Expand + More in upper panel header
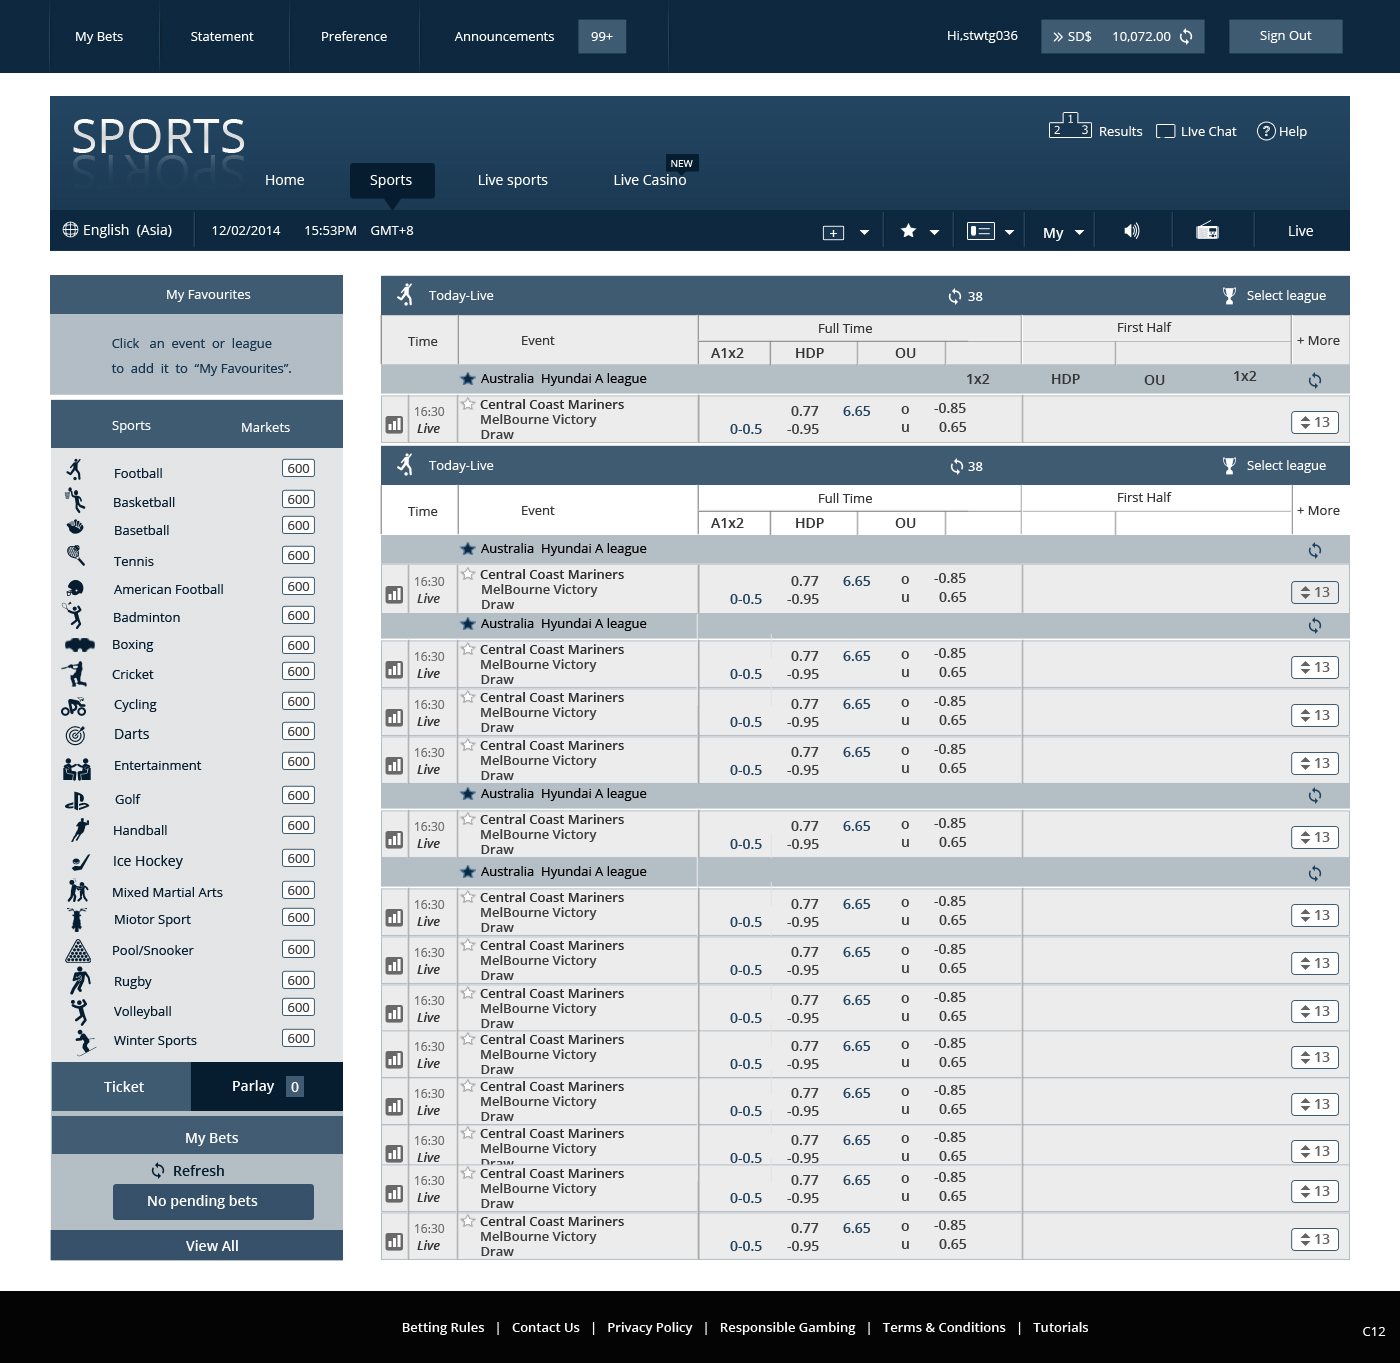The height and width of the screenshot is (1363, 1400). [x=1319, y=340]
